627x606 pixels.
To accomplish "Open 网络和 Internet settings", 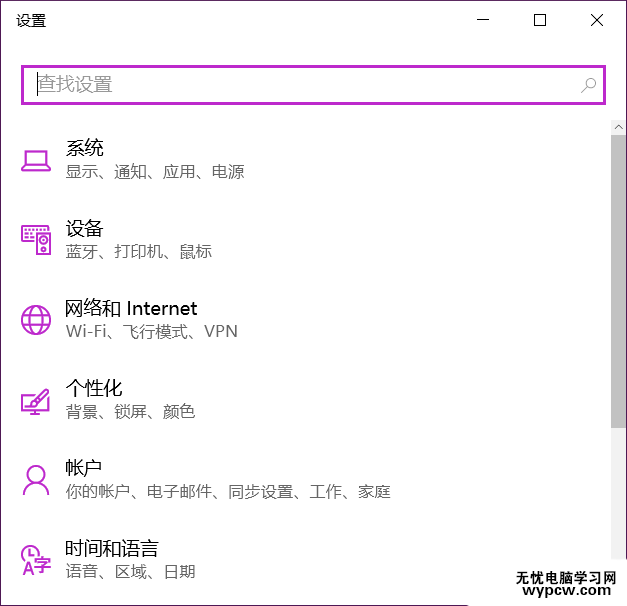I will (x=131, y=308).
